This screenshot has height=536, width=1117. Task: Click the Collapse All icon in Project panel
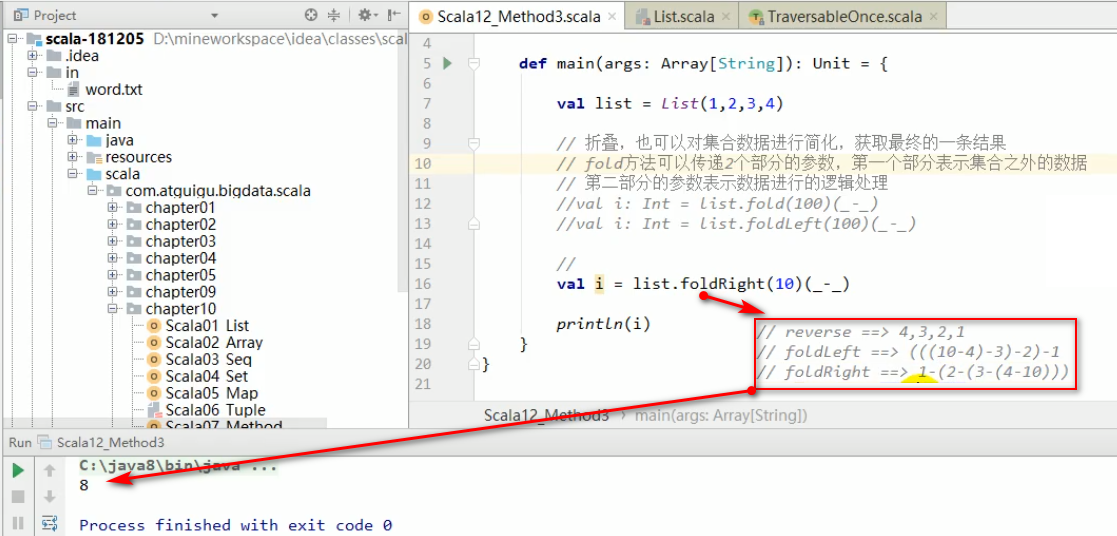click(333, 15)
